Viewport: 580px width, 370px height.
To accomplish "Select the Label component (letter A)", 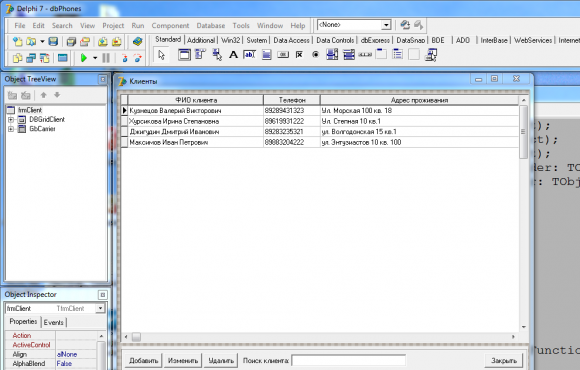I will click(233, 55).
